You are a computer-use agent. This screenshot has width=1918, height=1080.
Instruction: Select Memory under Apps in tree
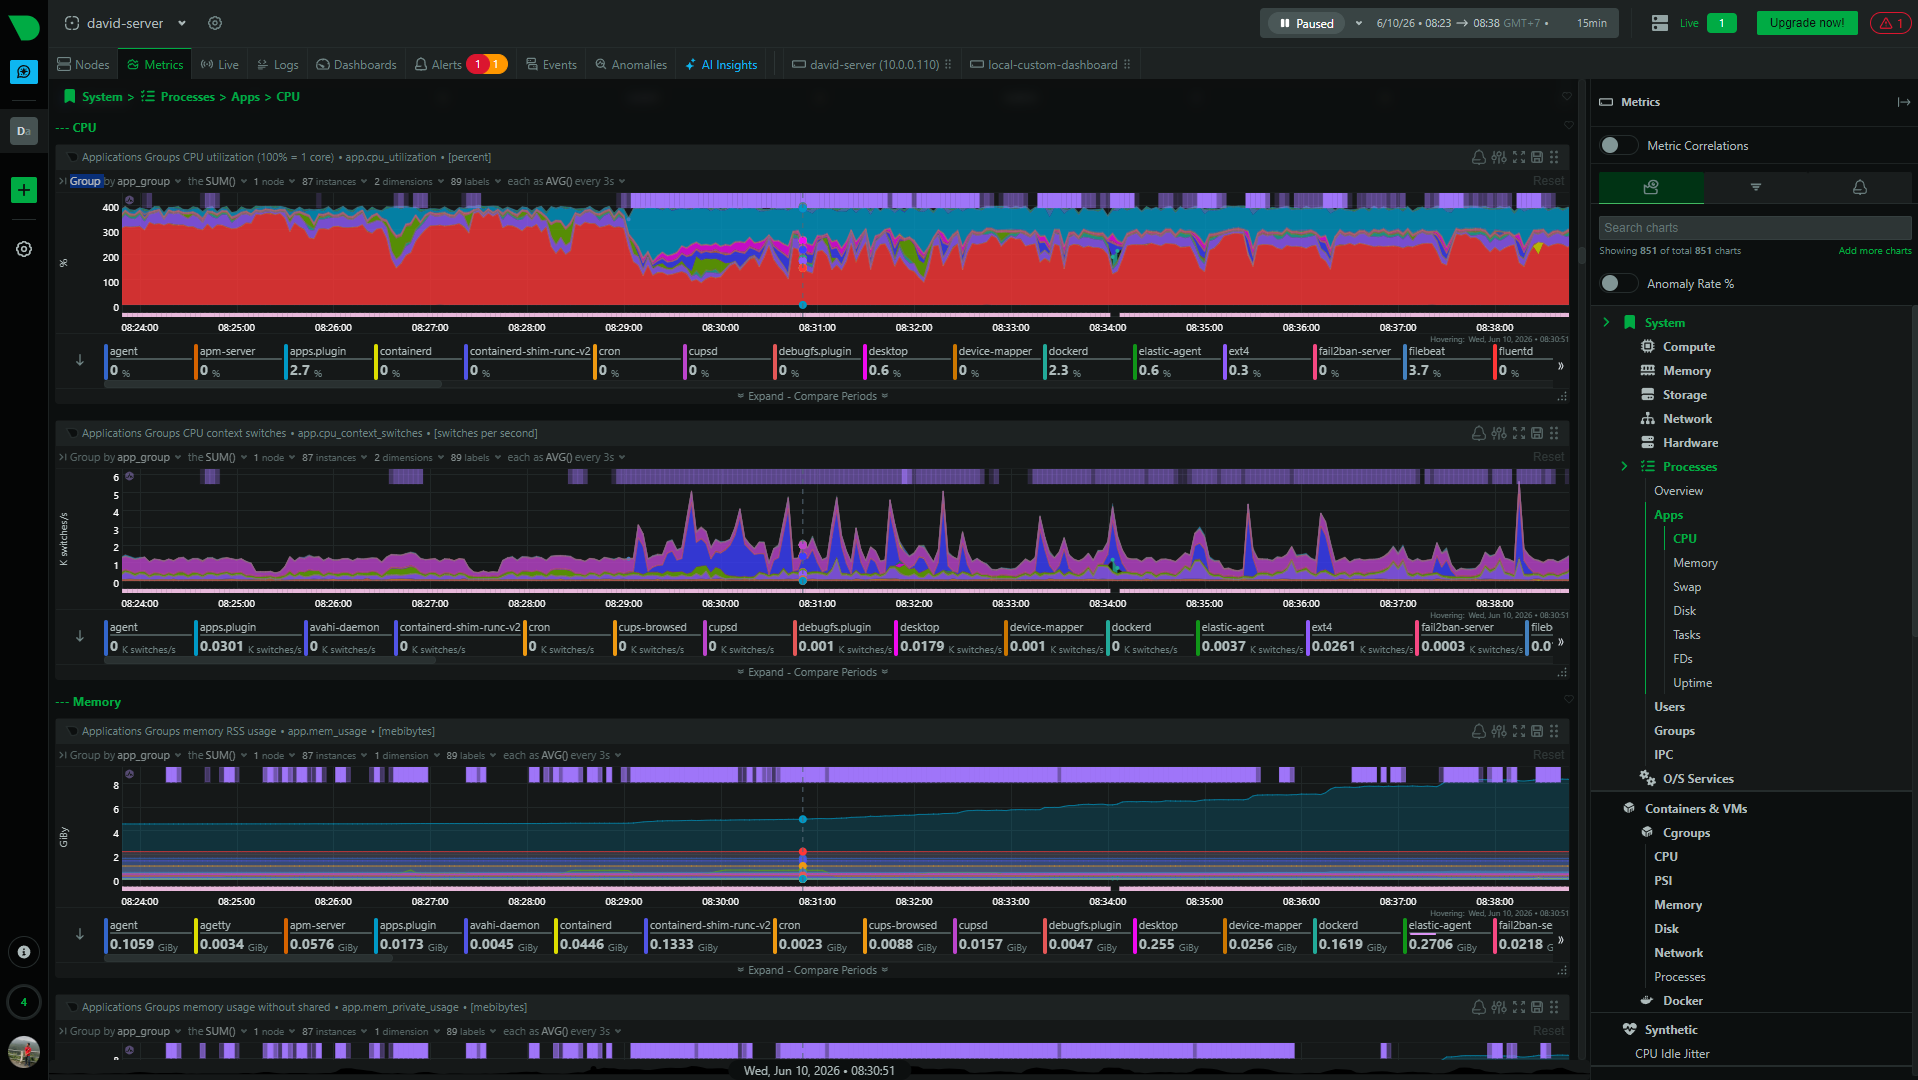tap(1695, 563)
